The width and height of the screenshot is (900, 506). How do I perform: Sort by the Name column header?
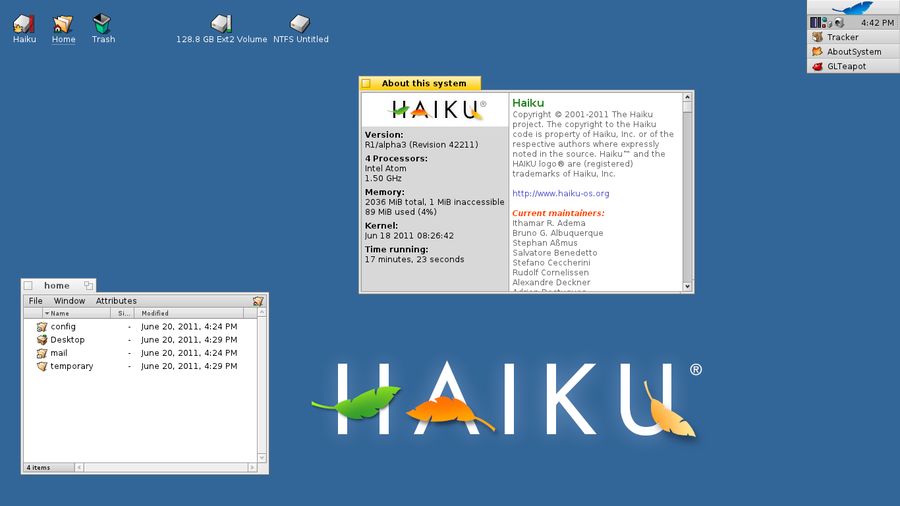pyautogui.click(x=76, y=313)
